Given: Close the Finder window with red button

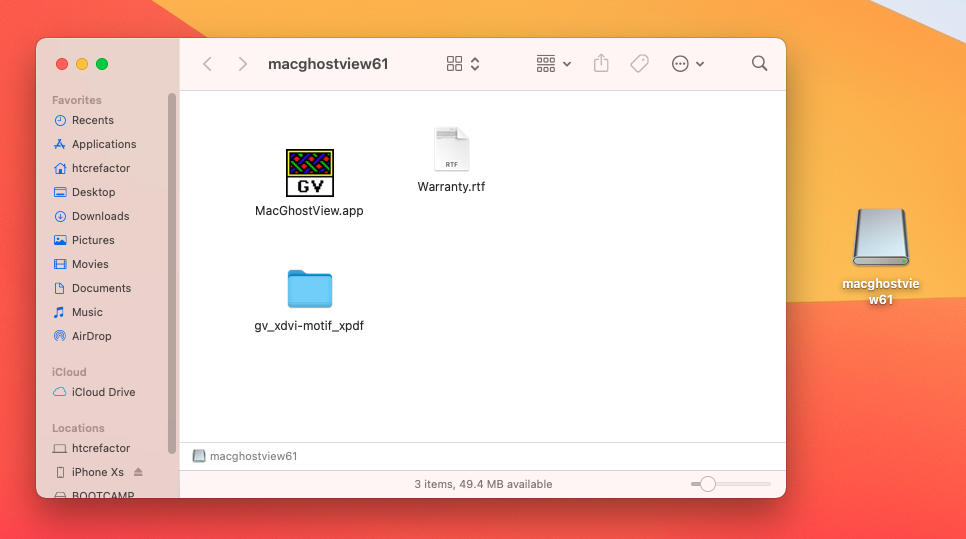Looking at the screenshot, I should [62, 64].
